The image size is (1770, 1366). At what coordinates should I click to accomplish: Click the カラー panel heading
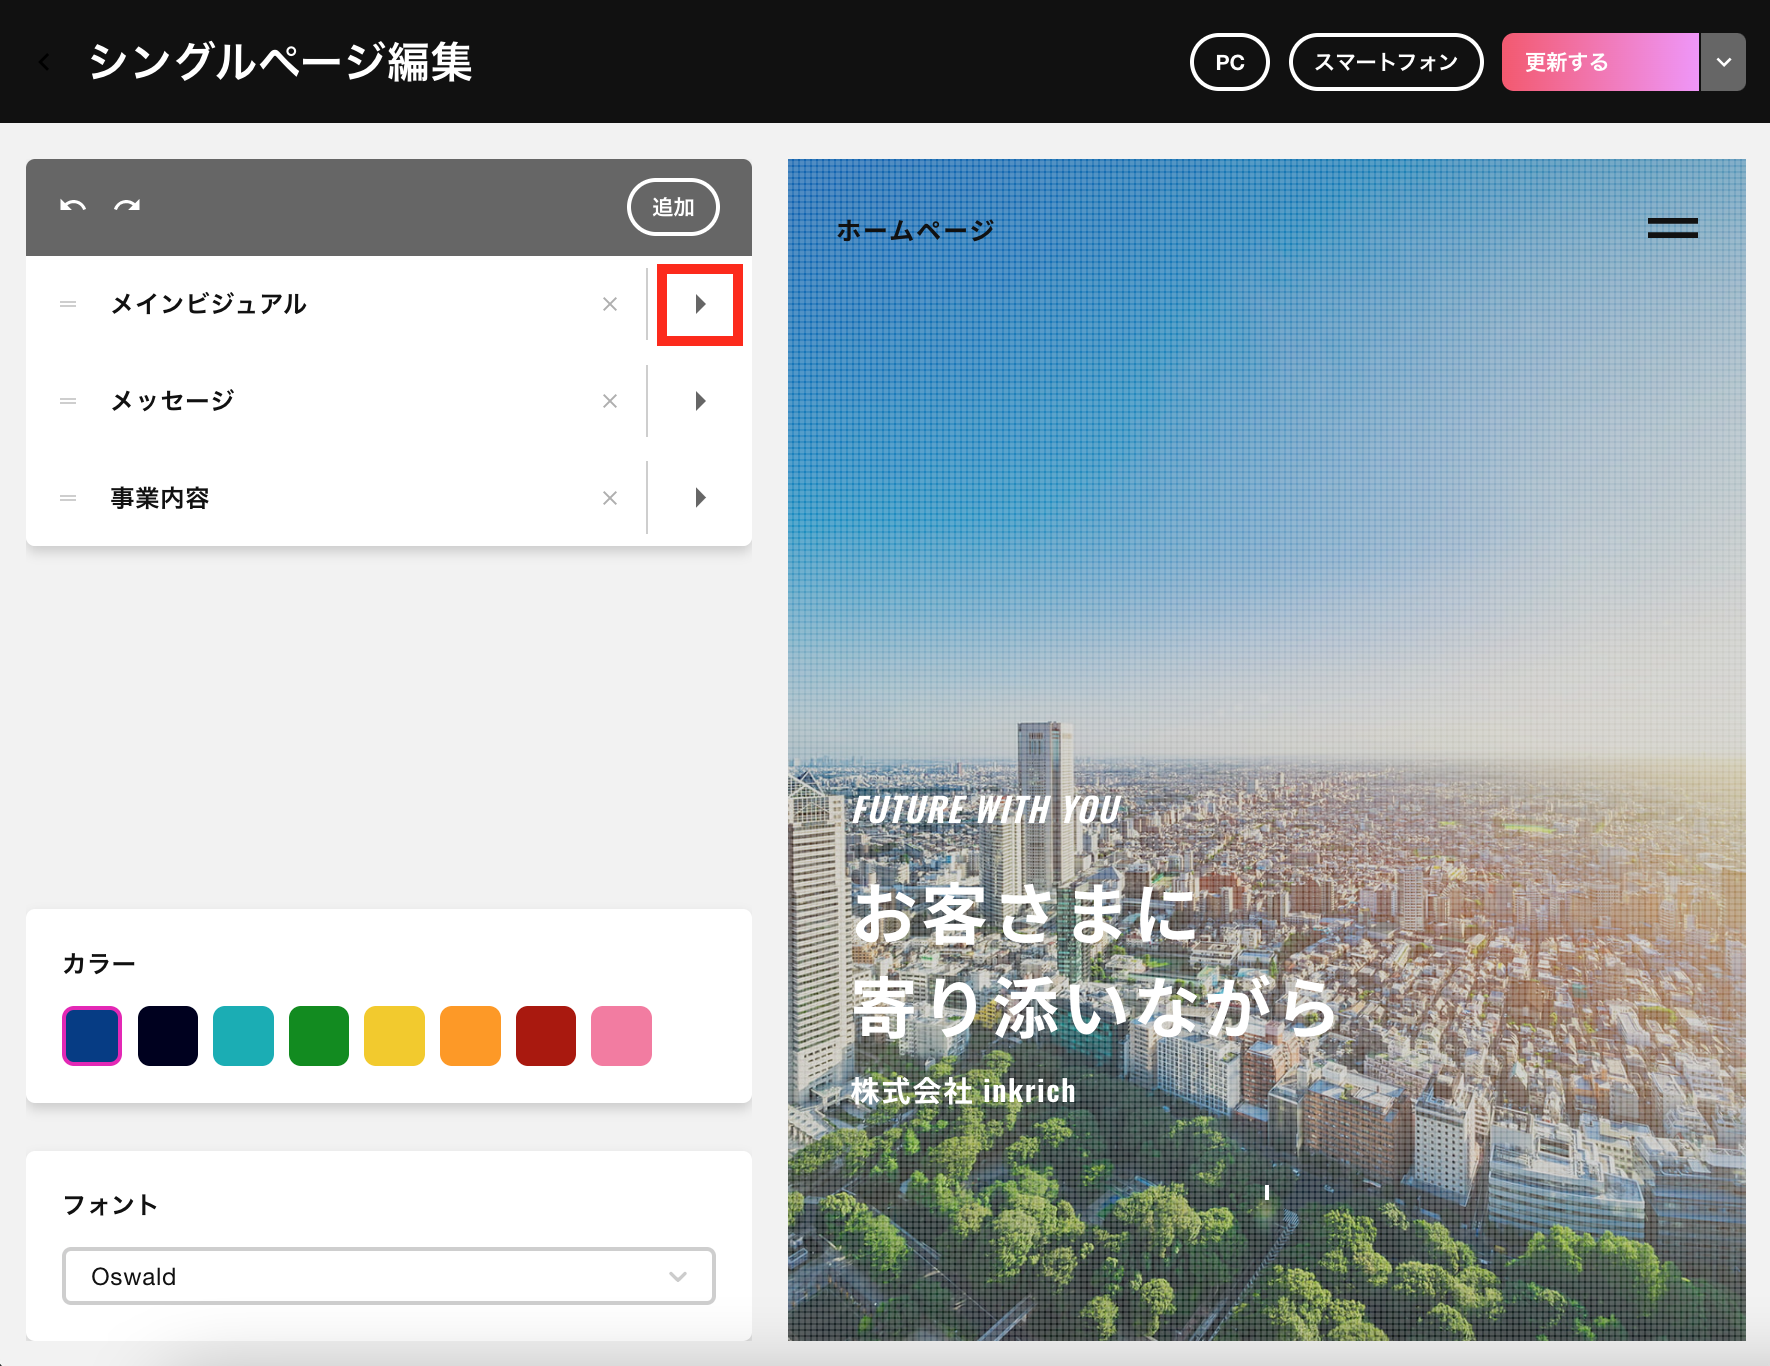99,964
